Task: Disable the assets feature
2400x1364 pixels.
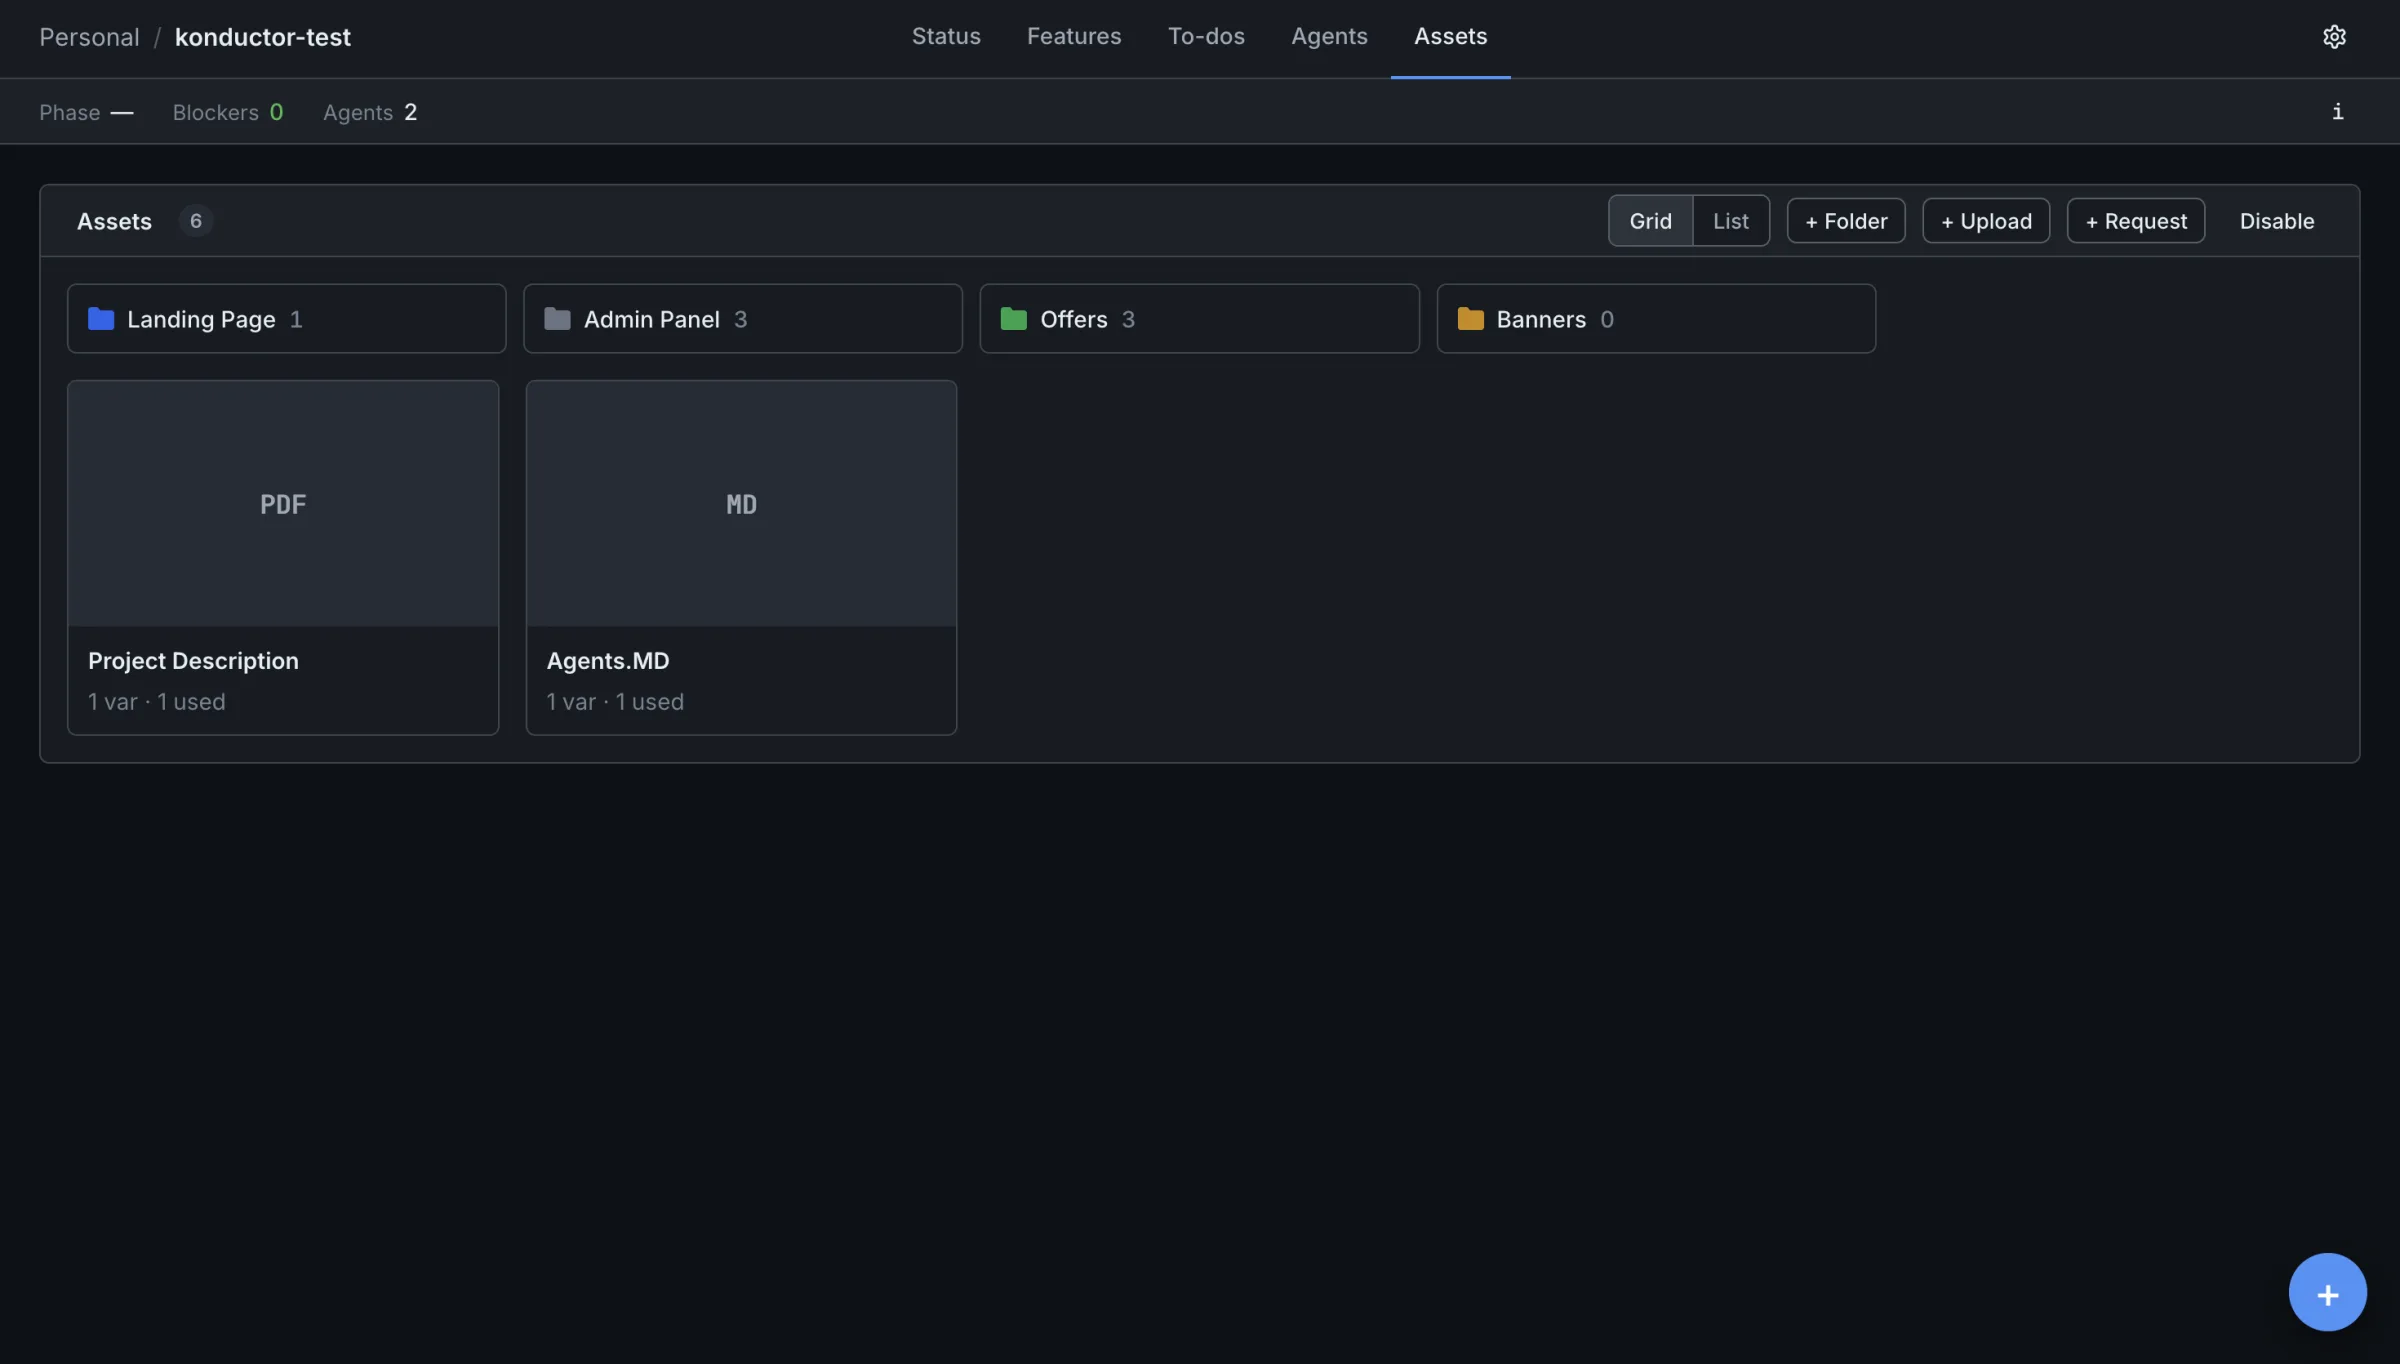Action: click(x=2276, y=221)
